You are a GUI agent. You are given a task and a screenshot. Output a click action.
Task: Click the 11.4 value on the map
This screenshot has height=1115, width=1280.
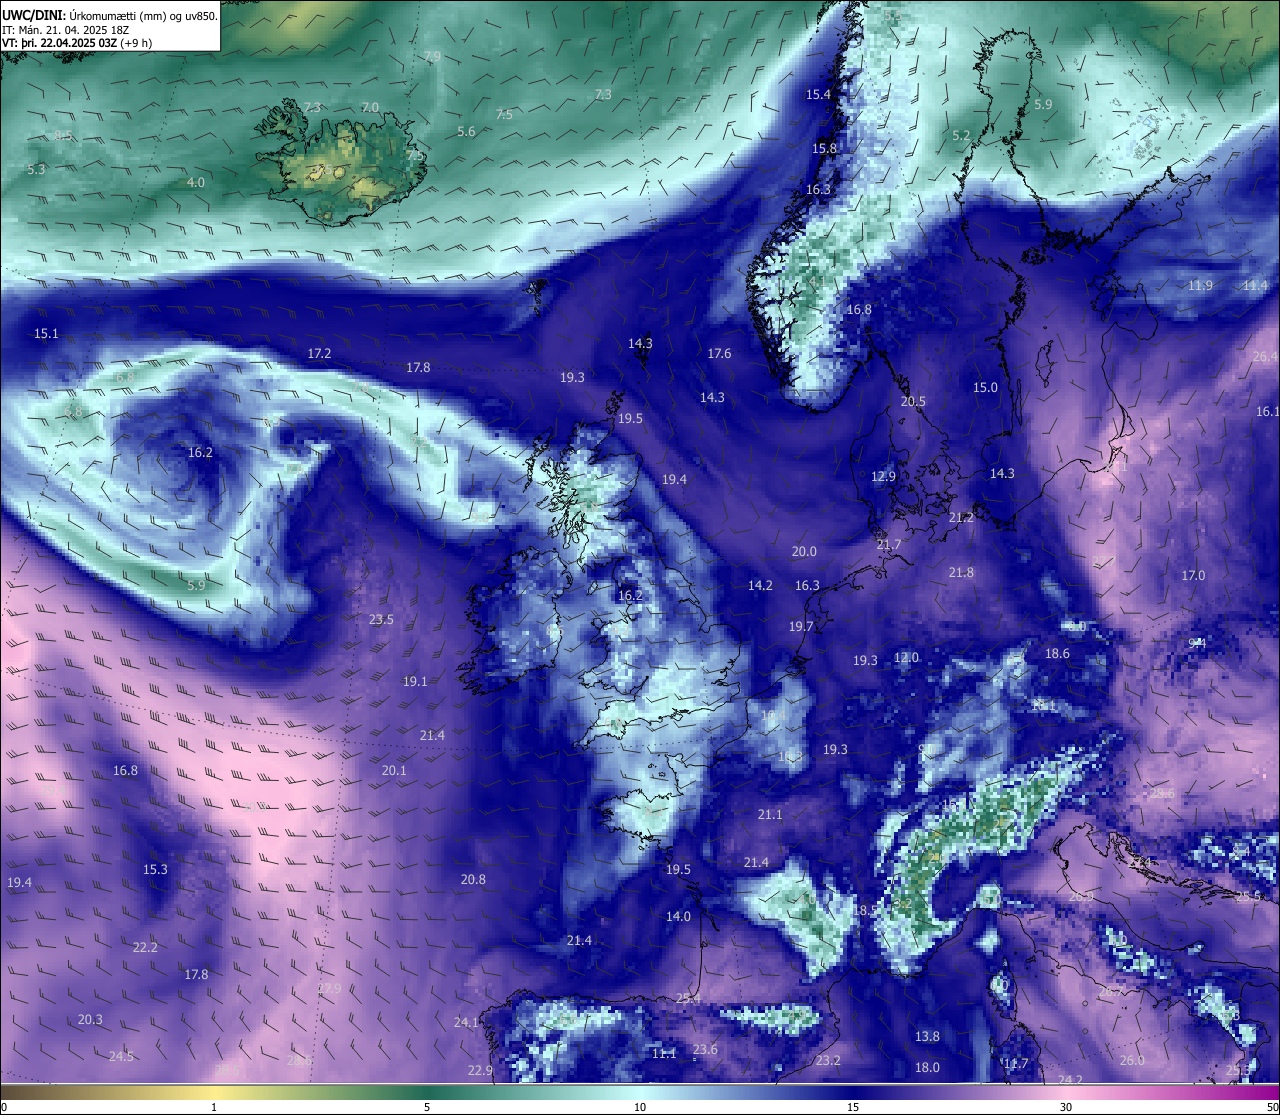click(x=1255, y=286)
